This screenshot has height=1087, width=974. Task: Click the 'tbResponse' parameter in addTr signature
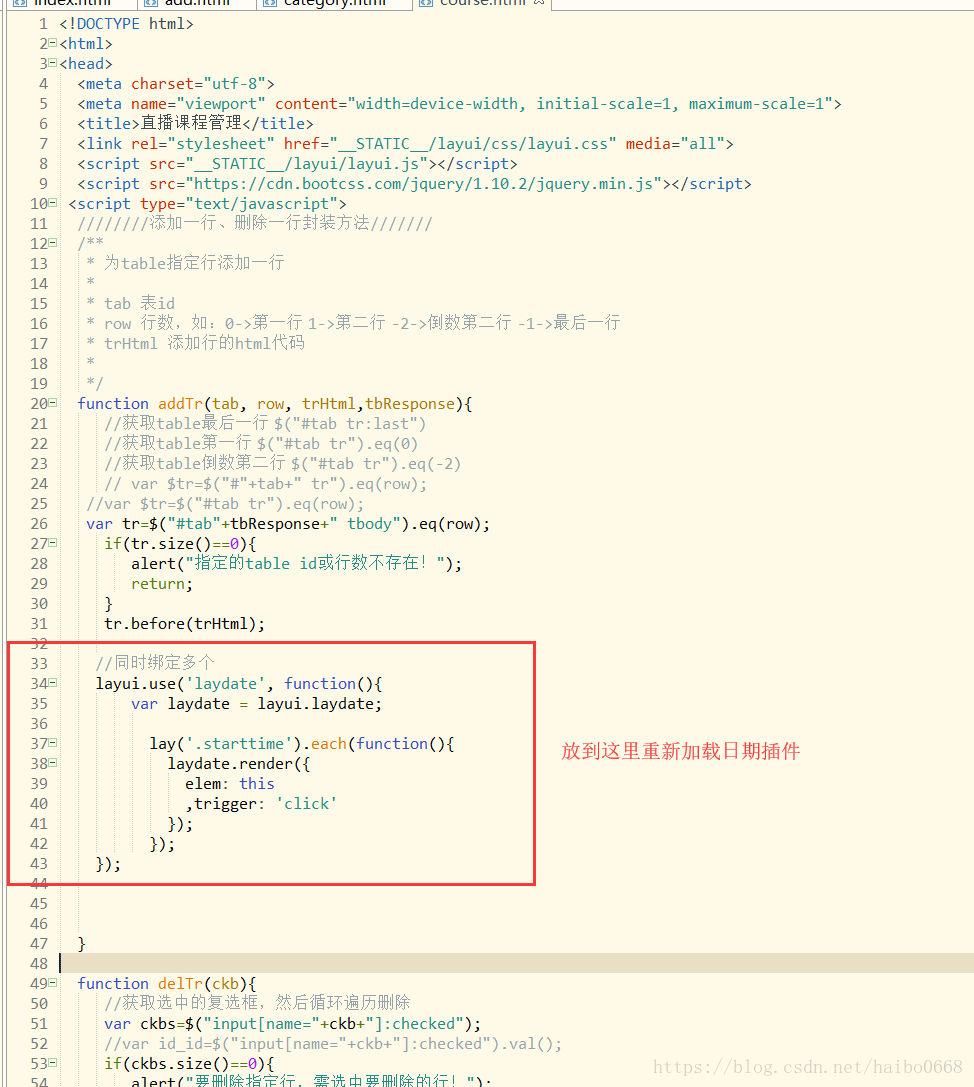click(x=410, y=403)
